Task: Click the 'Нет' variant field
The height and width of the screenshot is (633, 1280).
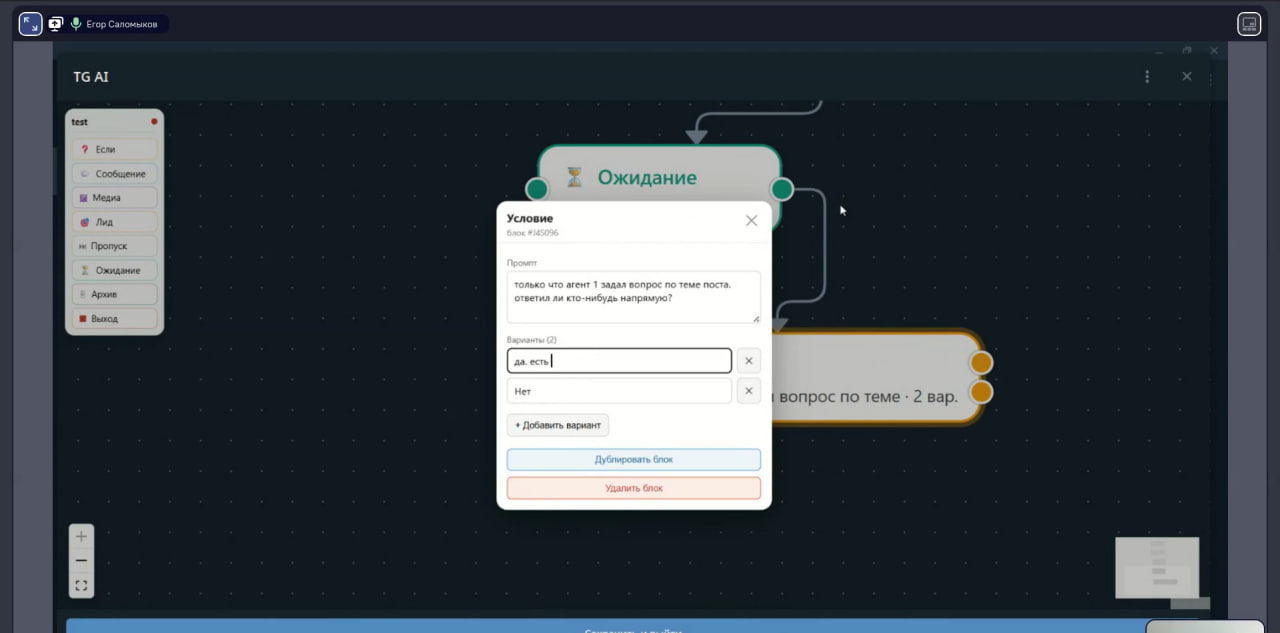Action: [619, 391]
